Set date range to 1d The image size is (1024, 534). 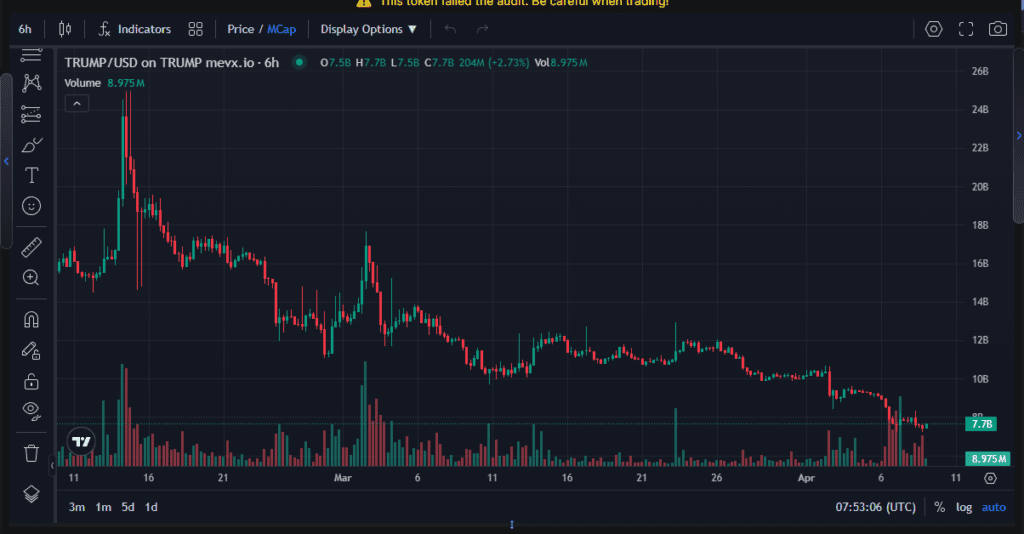(151, 507)
